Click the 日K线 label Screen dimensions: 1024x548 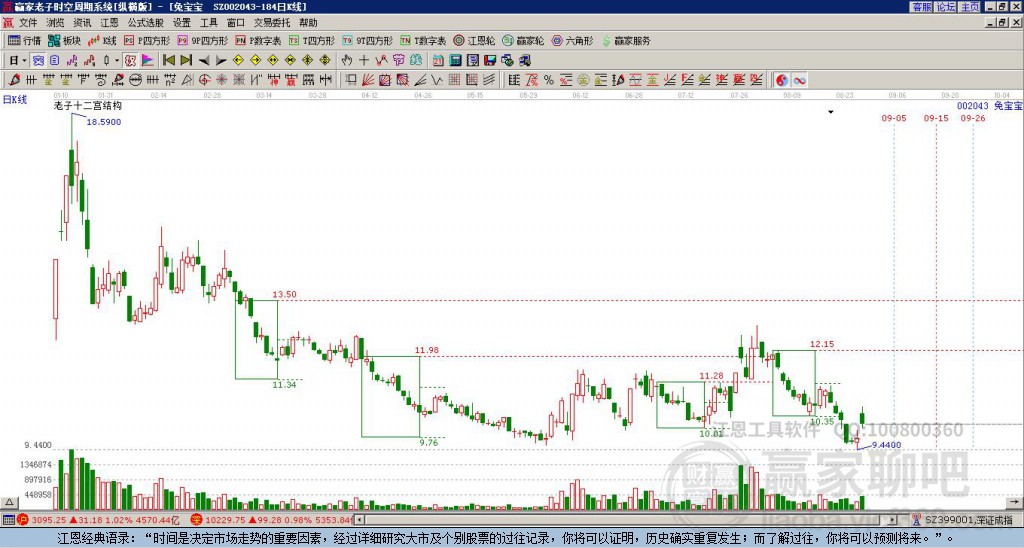[15, 100]
